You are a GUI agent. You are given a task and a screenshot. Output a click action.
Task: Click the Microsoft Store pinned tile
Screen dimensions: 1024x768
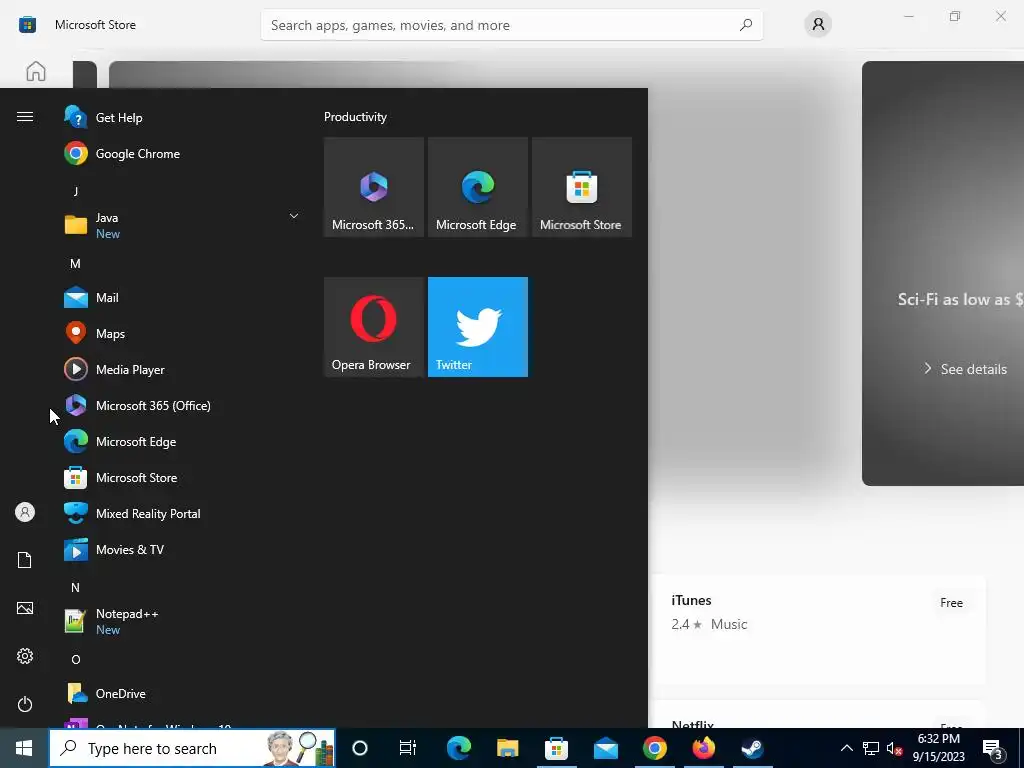pos(582,187)
